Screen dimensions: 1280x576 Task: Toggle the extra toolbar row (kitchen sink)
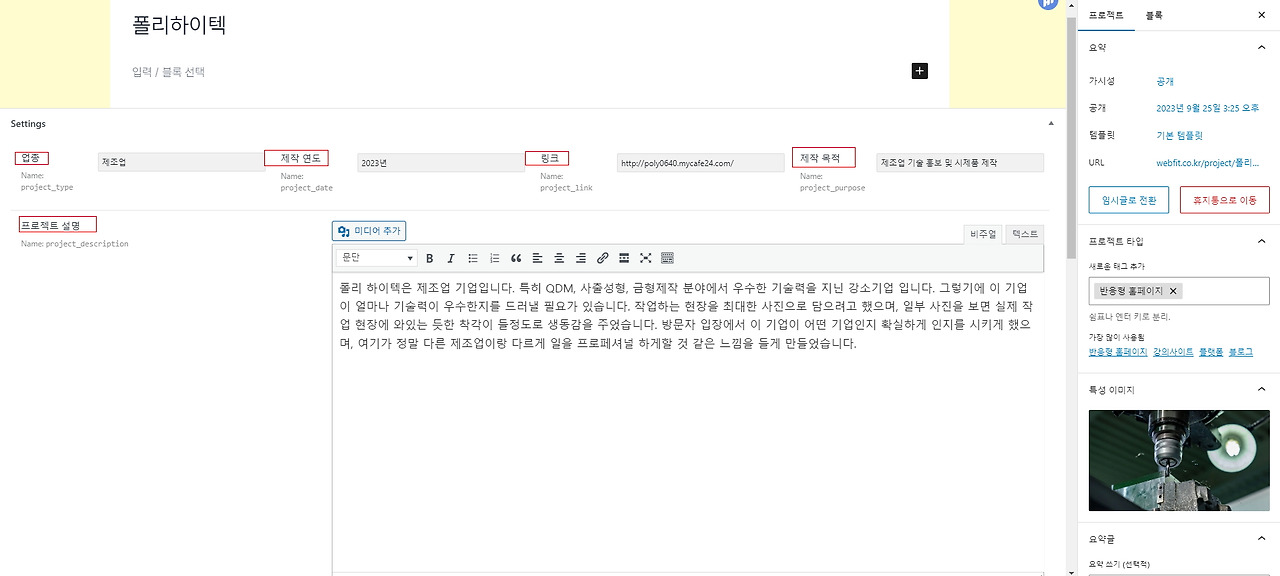coord(667,258)
